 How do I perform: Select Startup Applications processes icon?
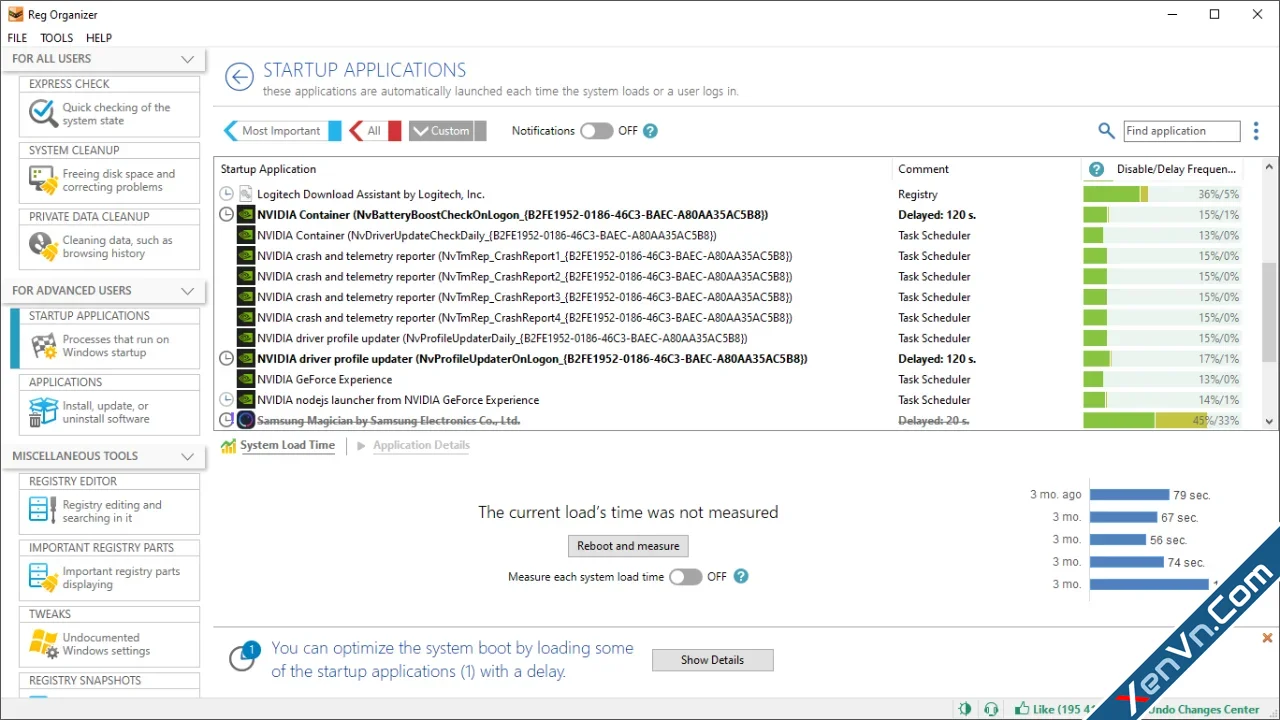point(43,346)
